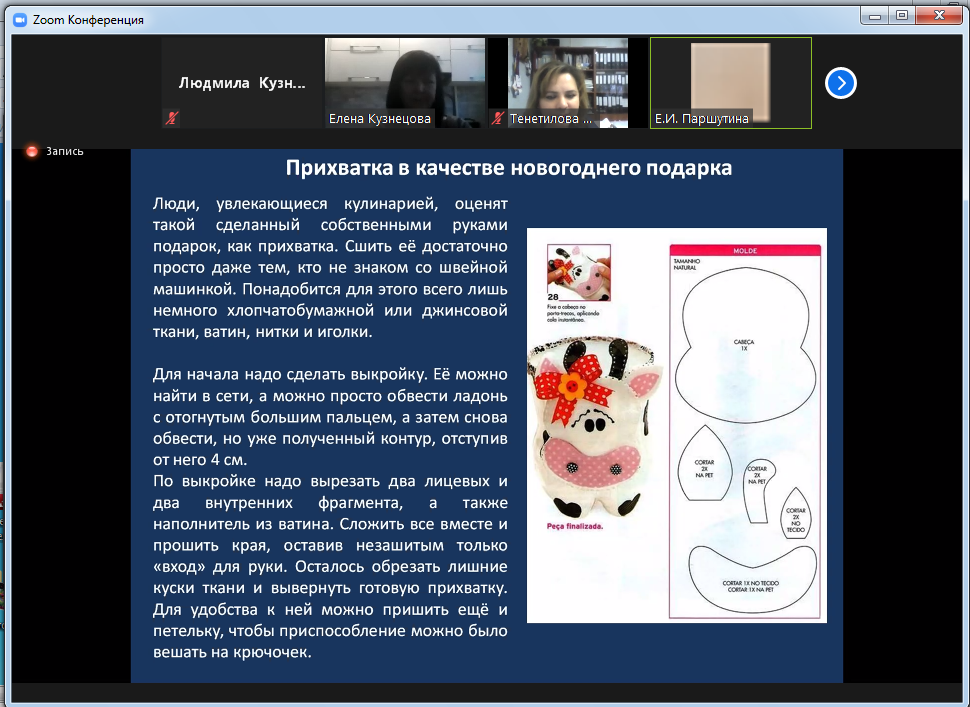Image resolution: width=970 pixels, height=707 pixels.
Task: Click the finished cow potholder photo
Action: (589, 425)
